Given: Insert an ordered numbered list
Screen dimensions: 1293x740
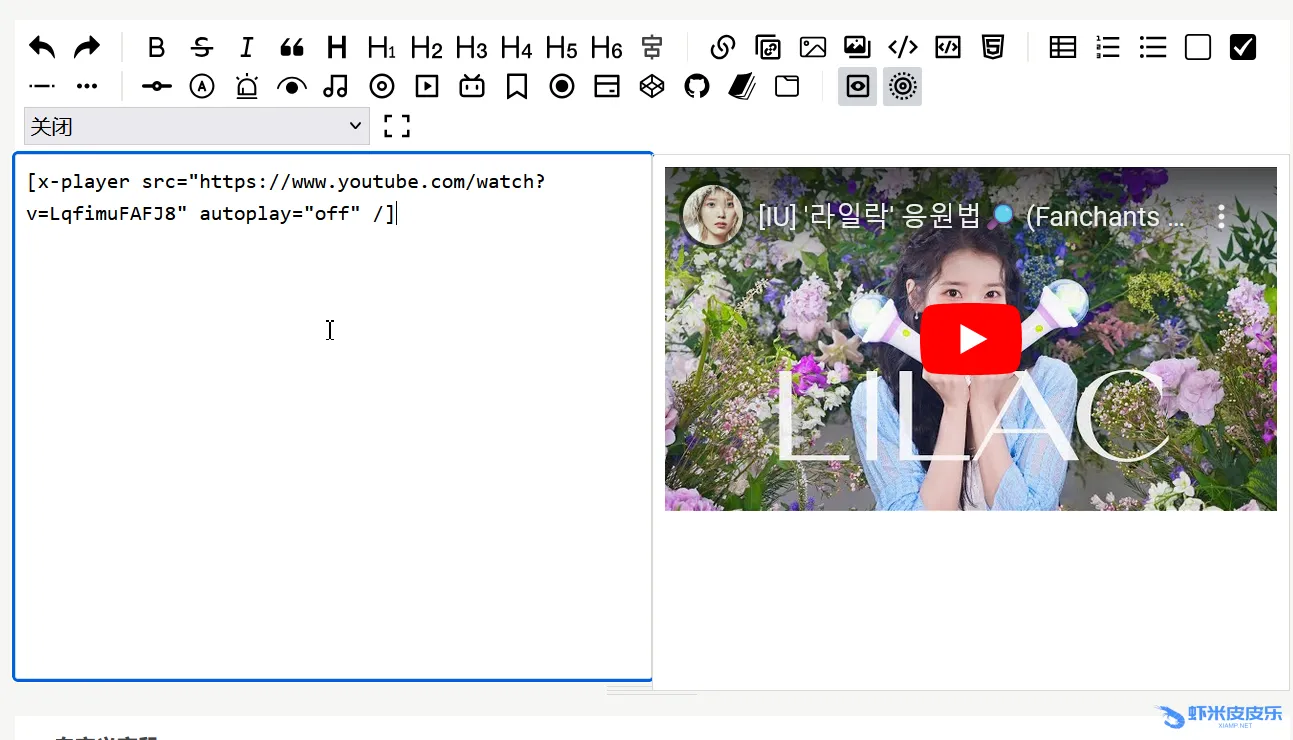Looking at the screenshot, I should click(1107, 47).
